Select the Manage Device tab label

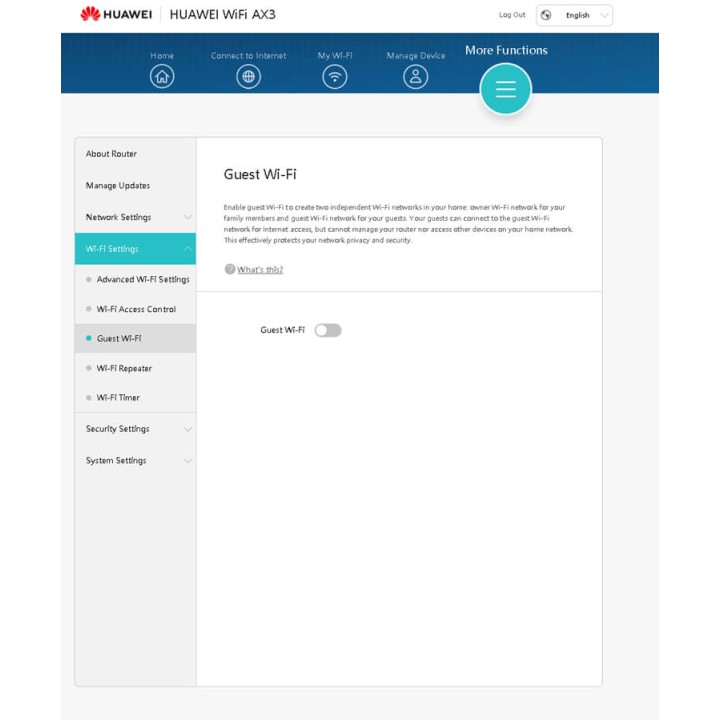[416, 56]
